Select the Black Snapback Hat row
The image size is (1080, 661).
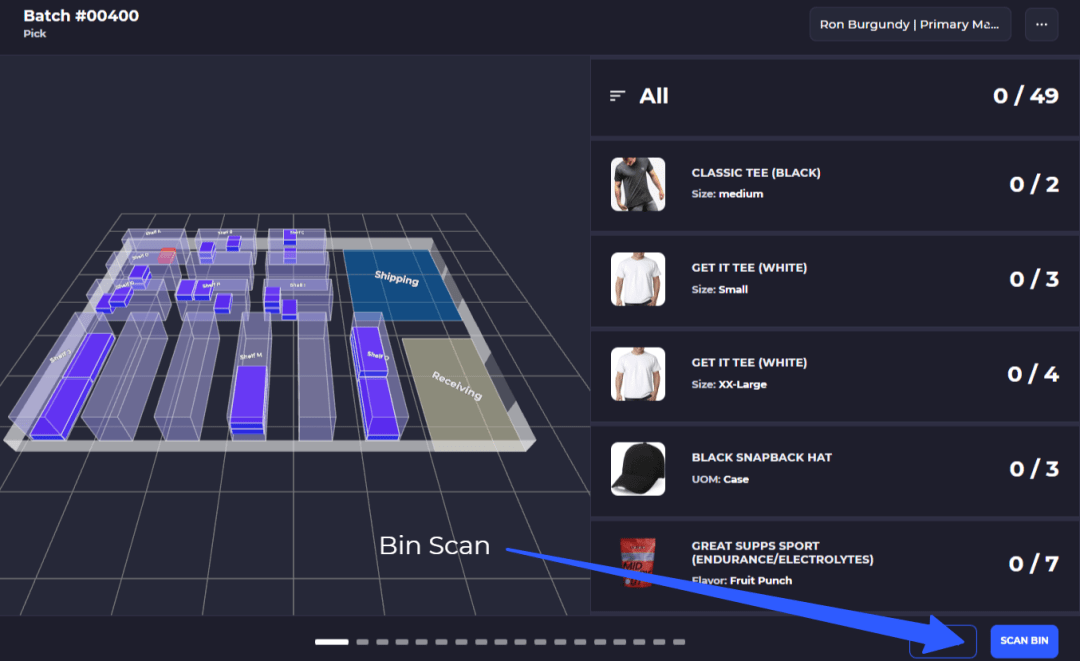(835, 469)
